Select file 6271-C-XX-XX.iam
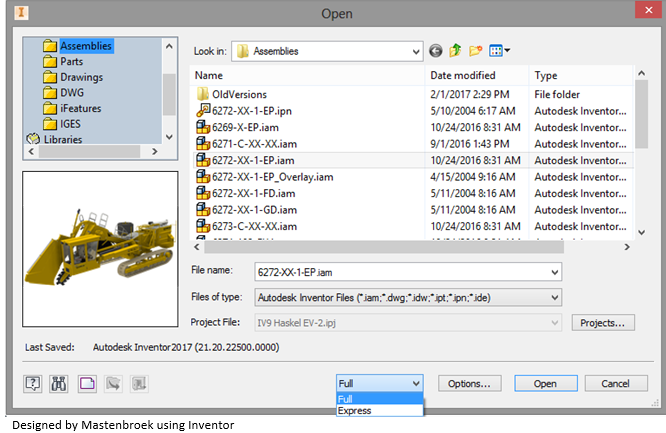The image size is (666, 433). pyautogui.click(x=254, y=144)
